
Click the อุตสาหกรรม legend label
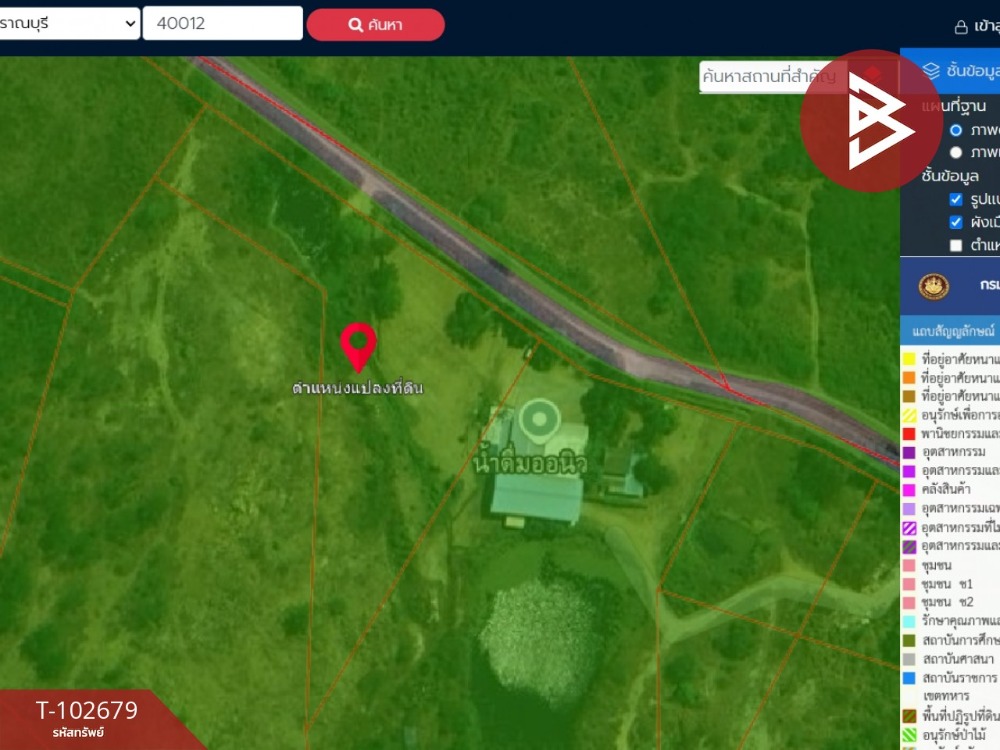[x=953, y=452]
